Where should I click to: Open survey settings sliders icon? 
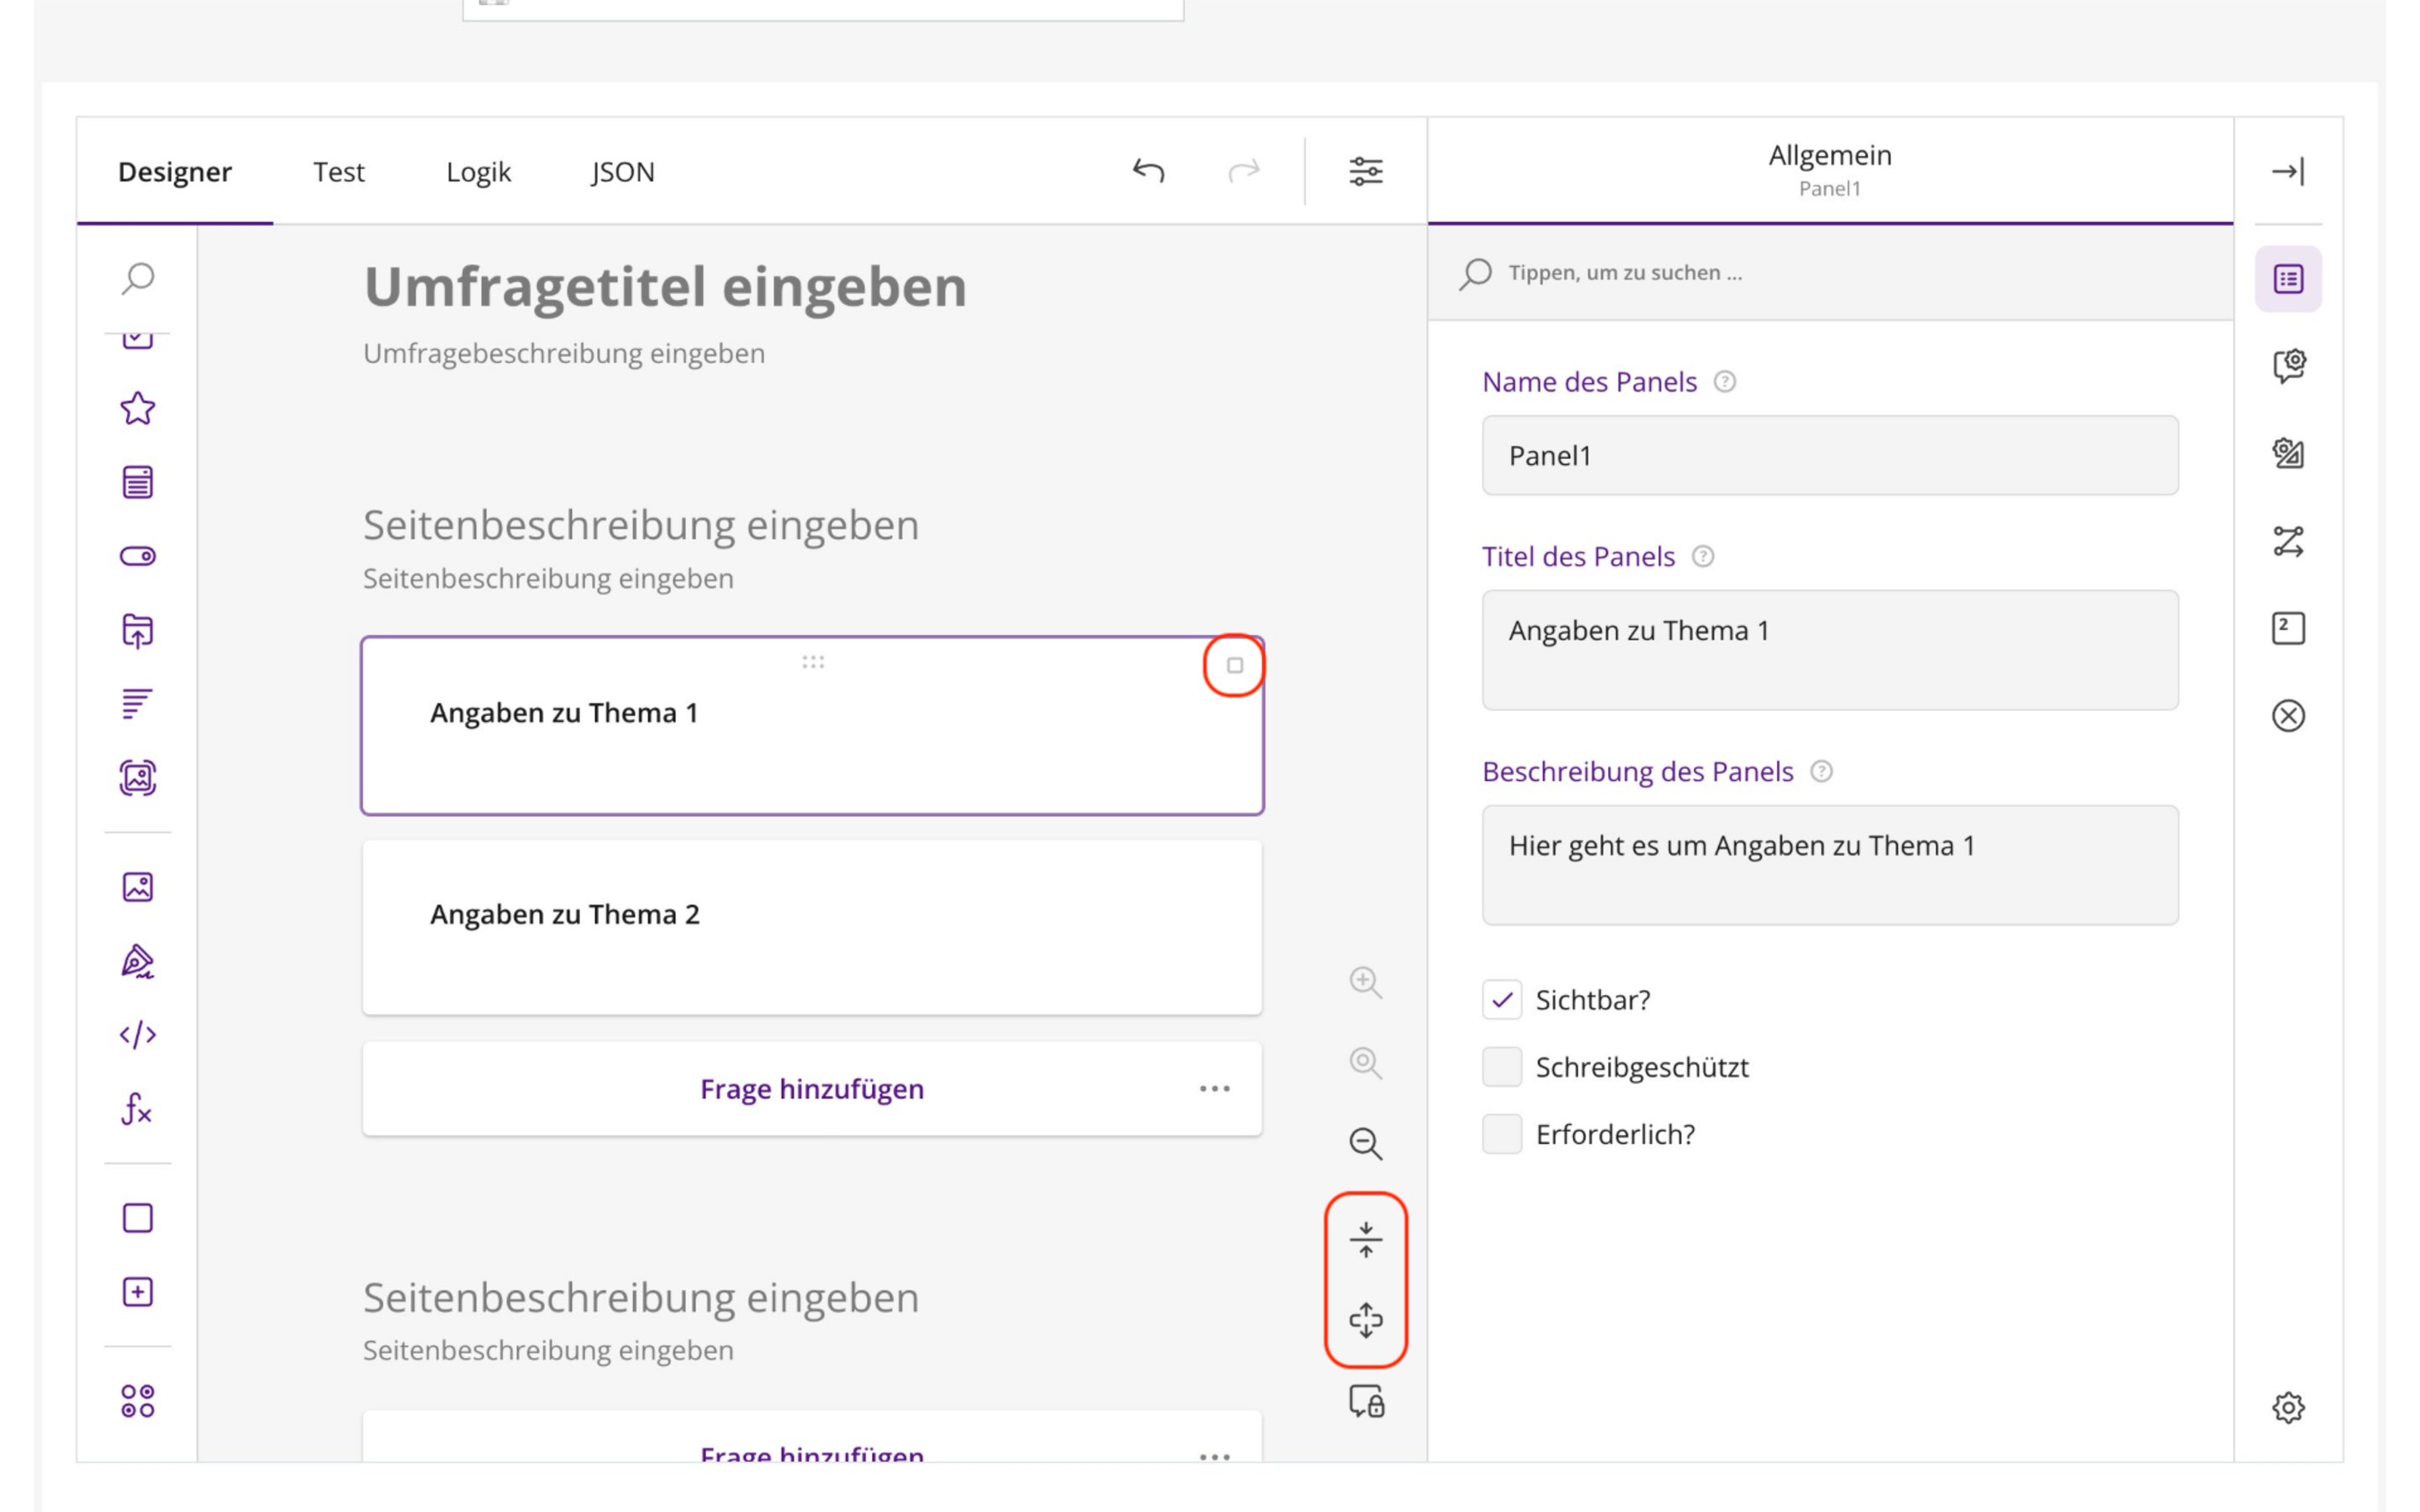[1365, 171]
